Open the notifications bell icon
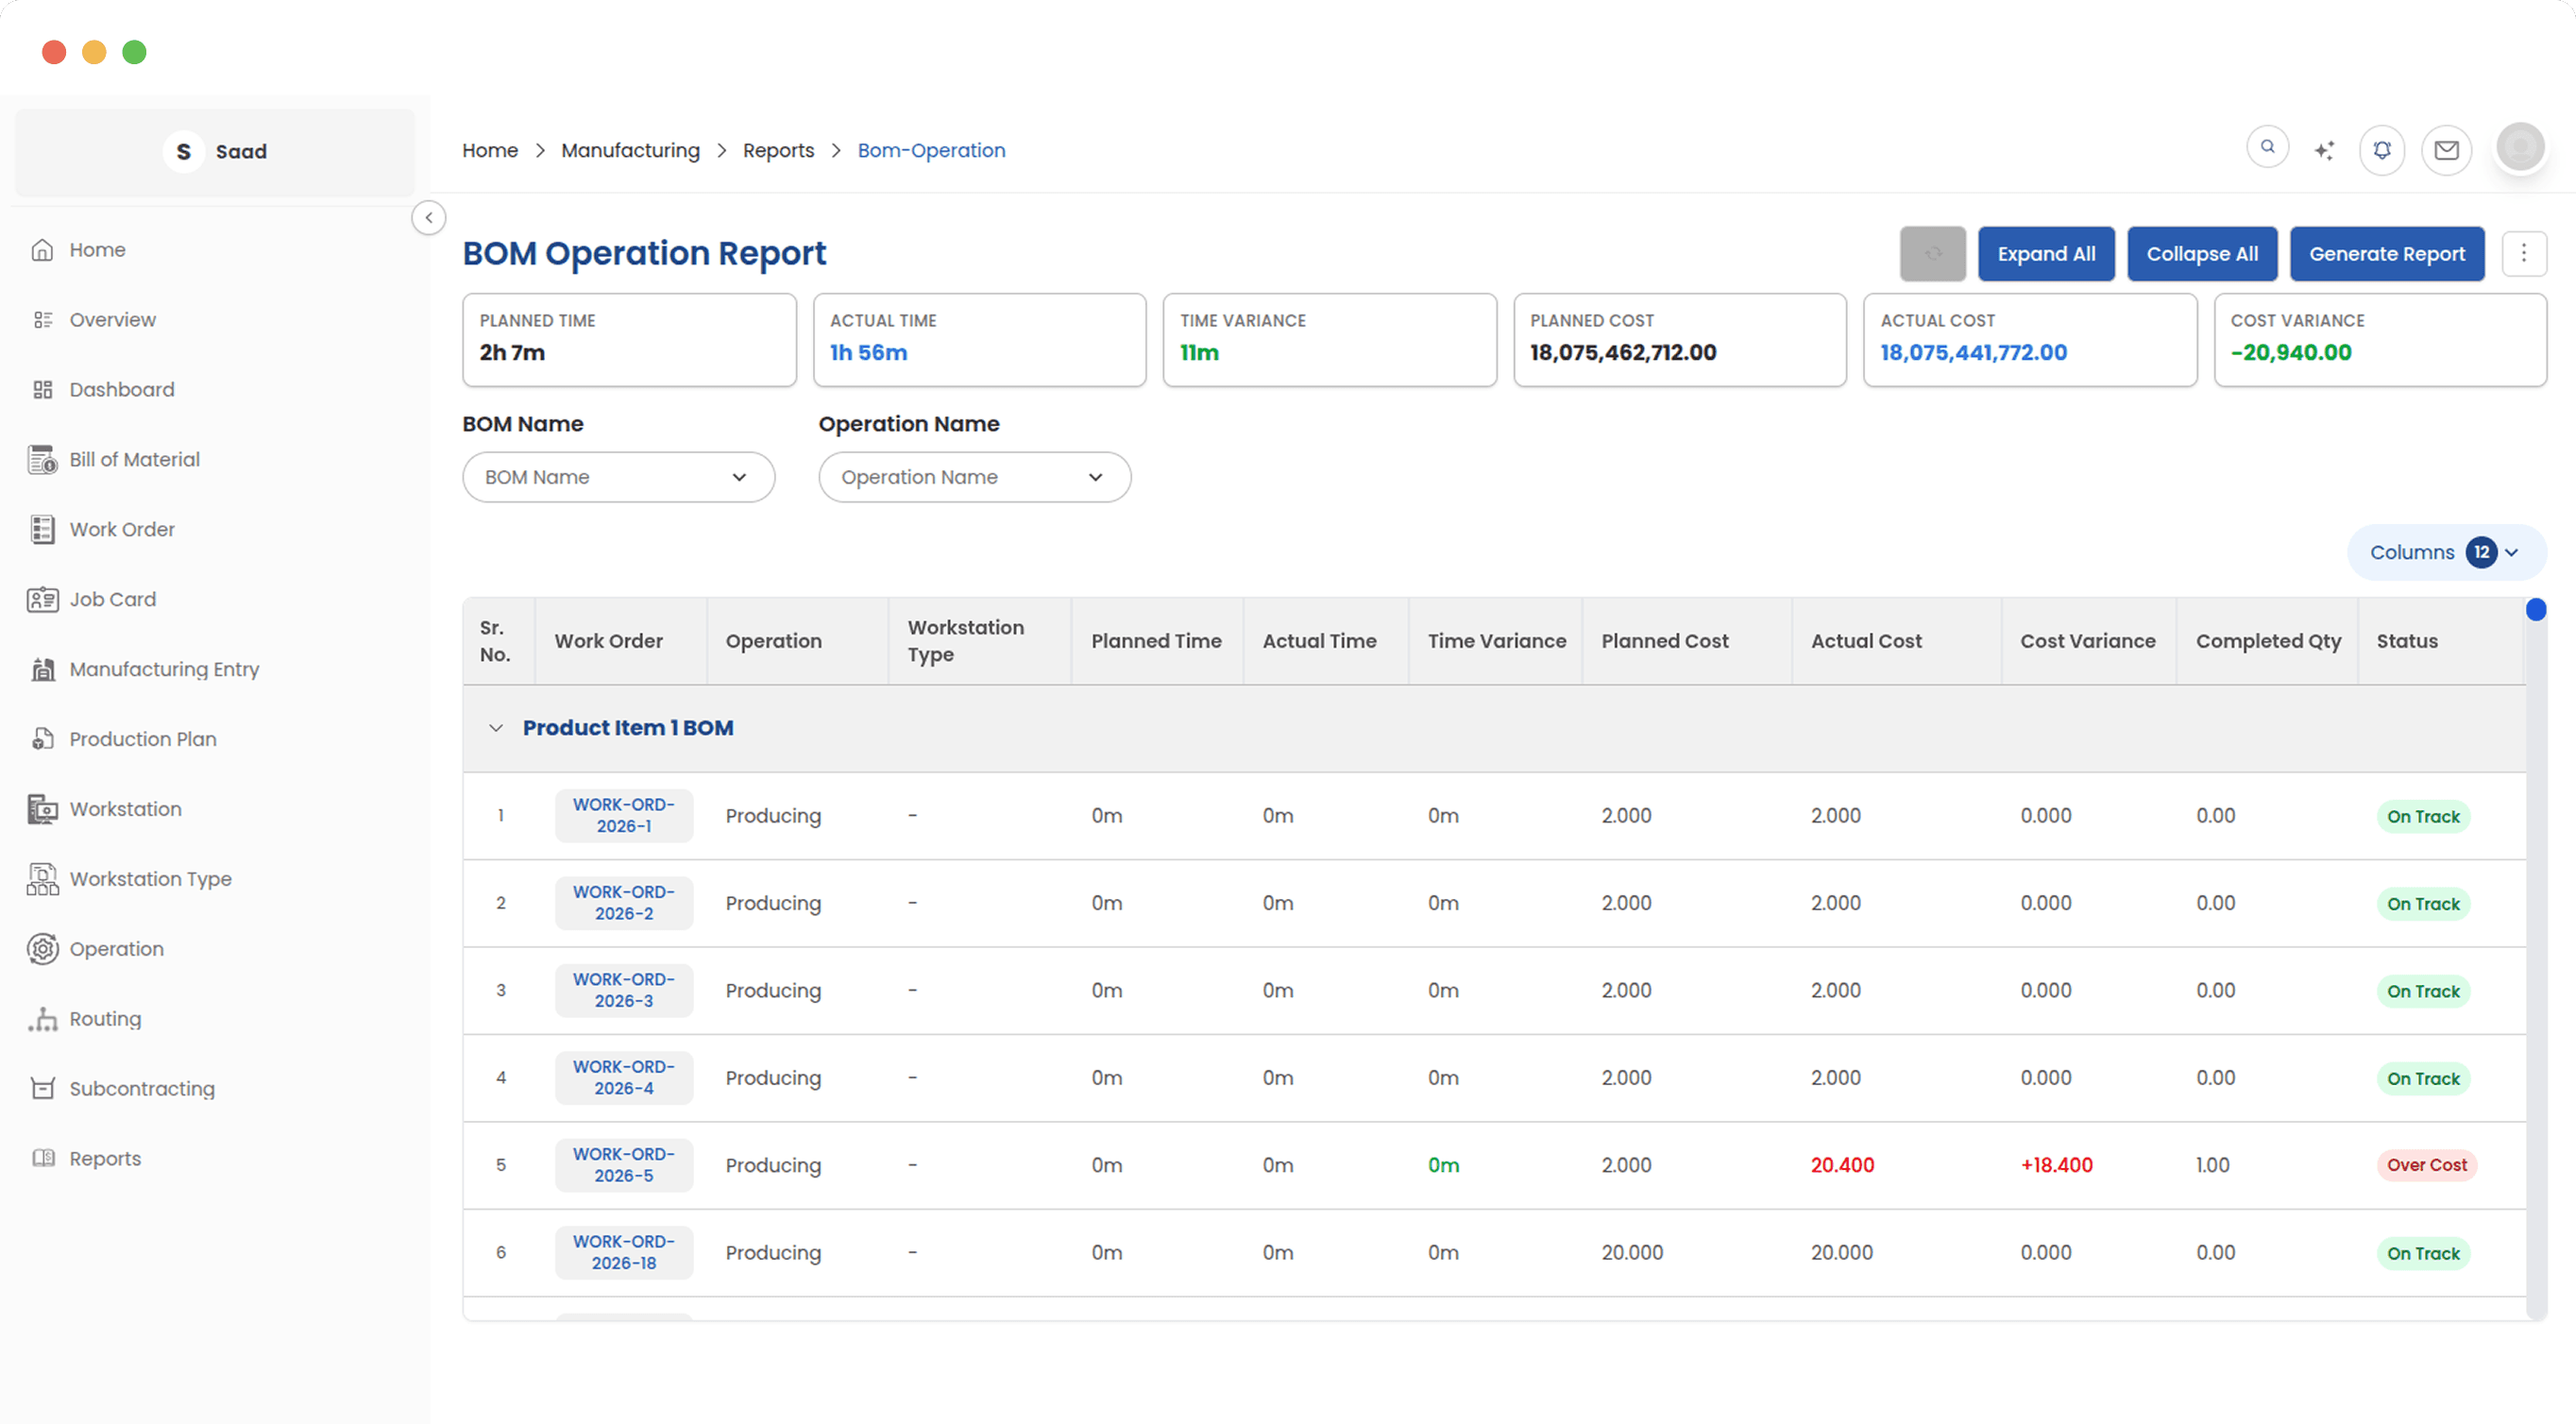Screen dimensions: 2576x1424 pyautogui.click(x=2382, y=149)
